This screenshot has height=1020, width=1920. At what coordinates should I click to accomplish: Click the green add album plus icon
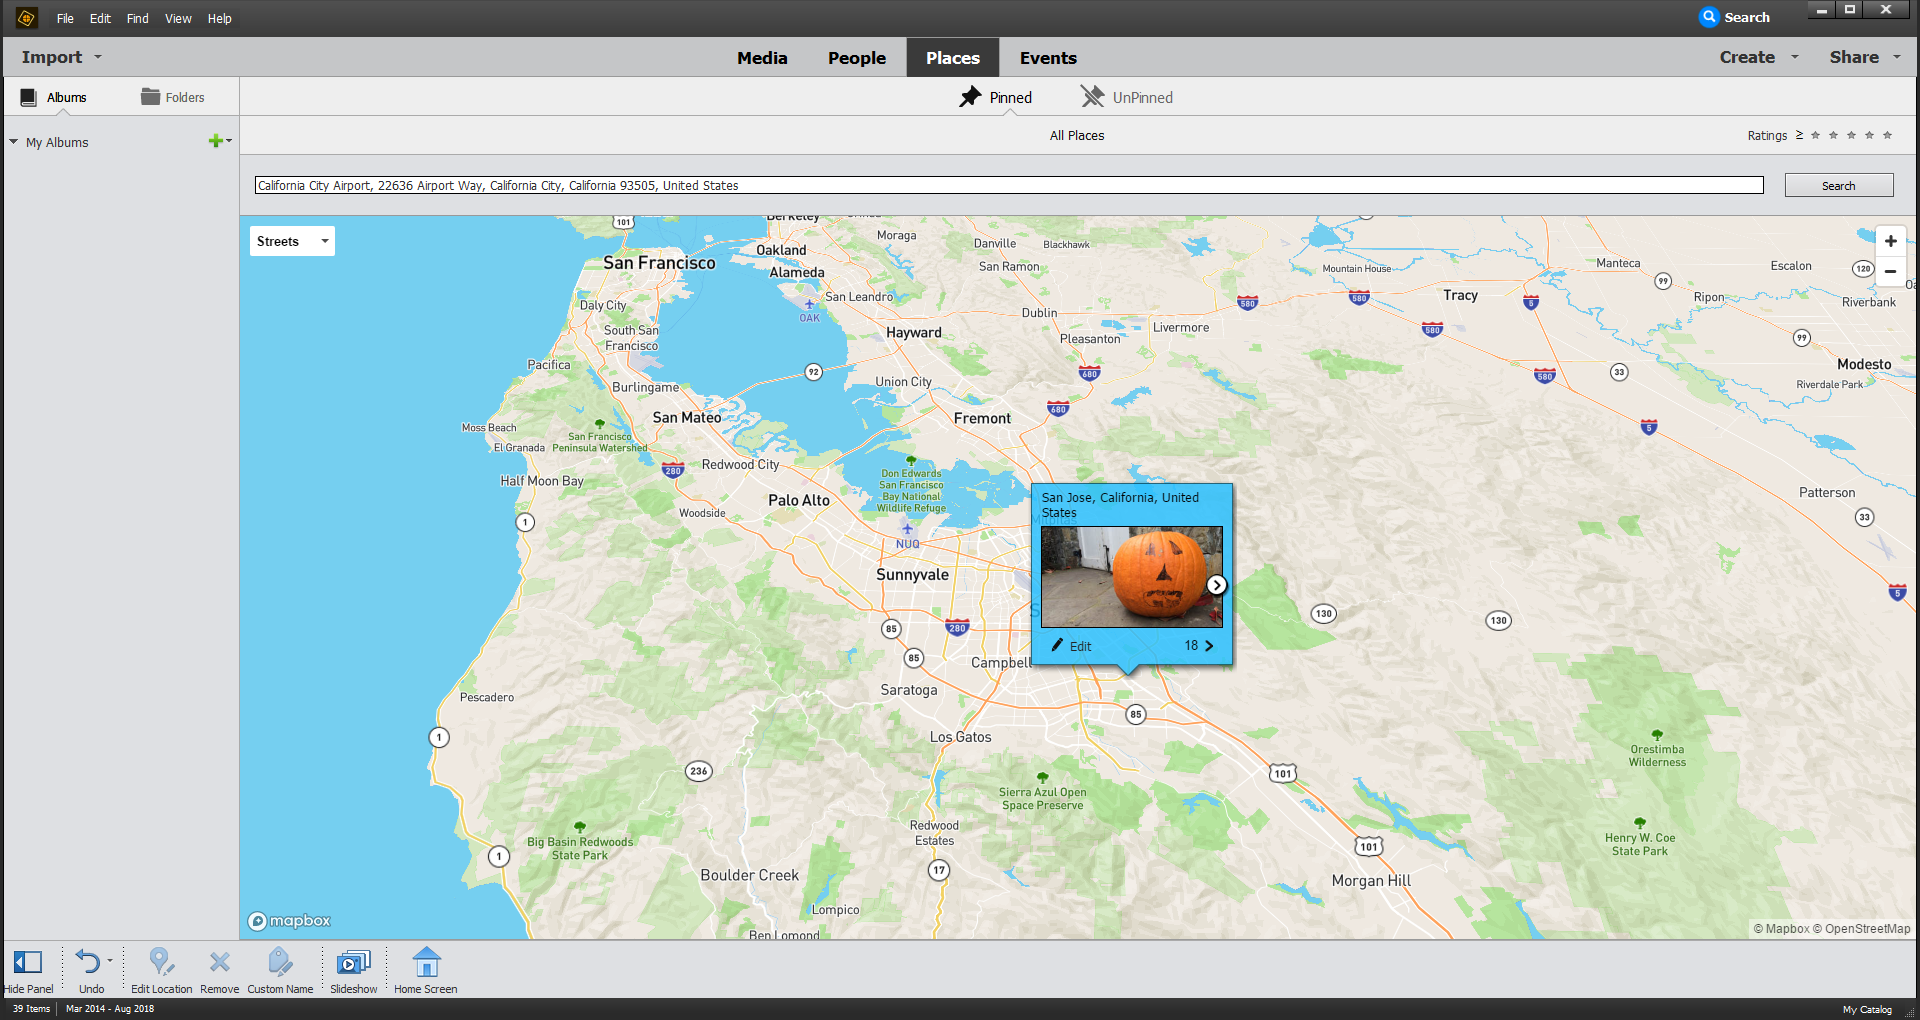[215, 141]
